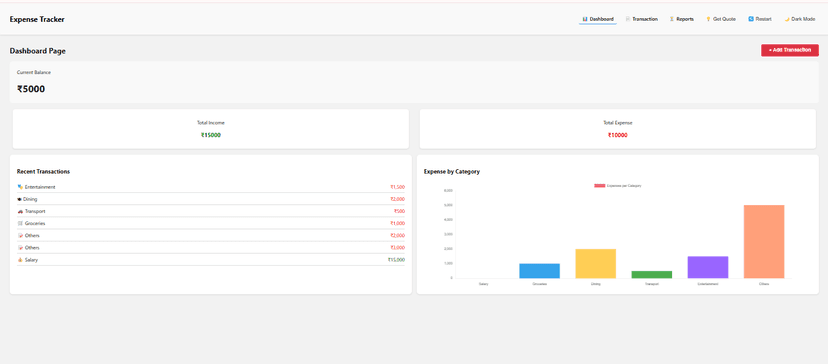
Task: Click the Expense Tracker title
Action: point(37,20)
